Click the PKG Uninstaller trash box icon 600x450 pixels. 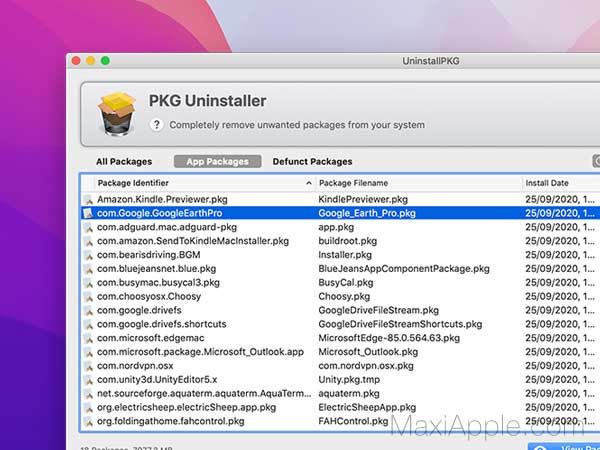point(117,114)
